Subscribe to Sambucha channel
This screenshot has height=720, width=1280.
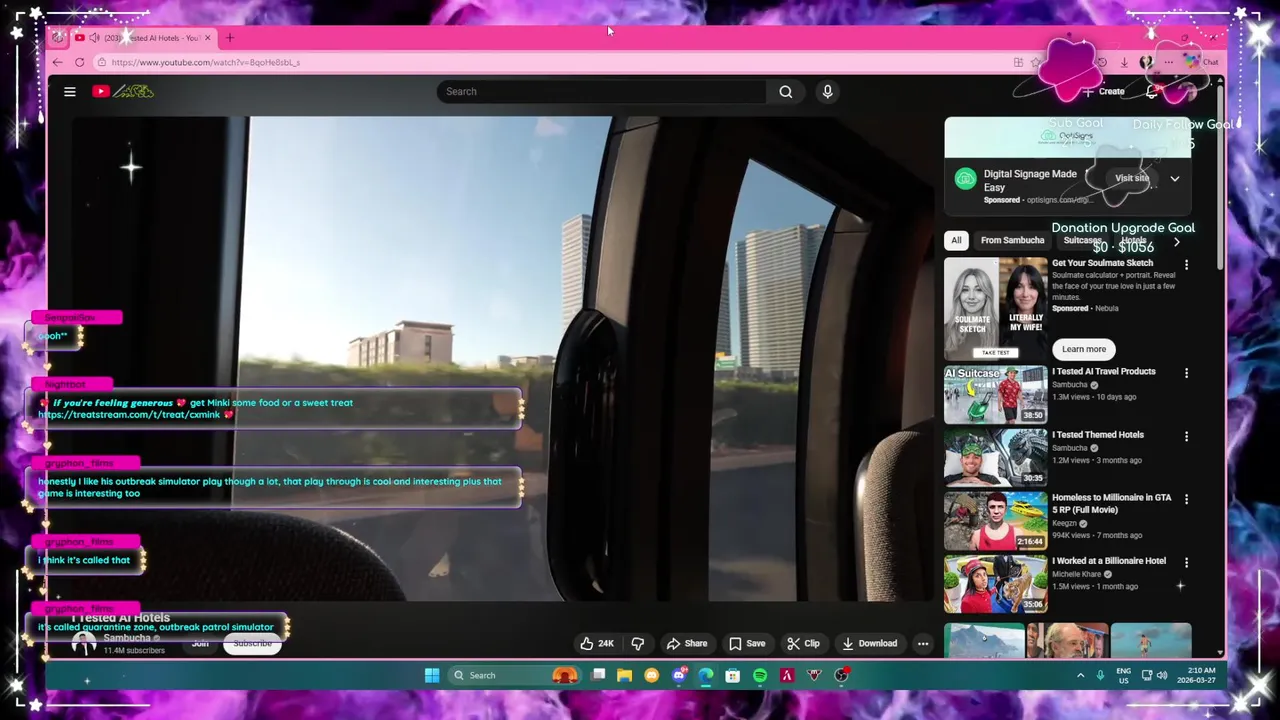pyautogui.click(x=252, y=643)
